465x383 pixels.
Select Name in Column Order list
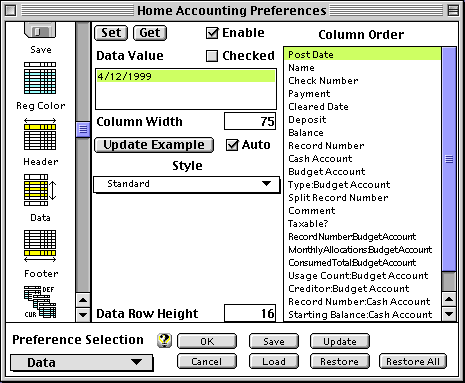[363, 68]
